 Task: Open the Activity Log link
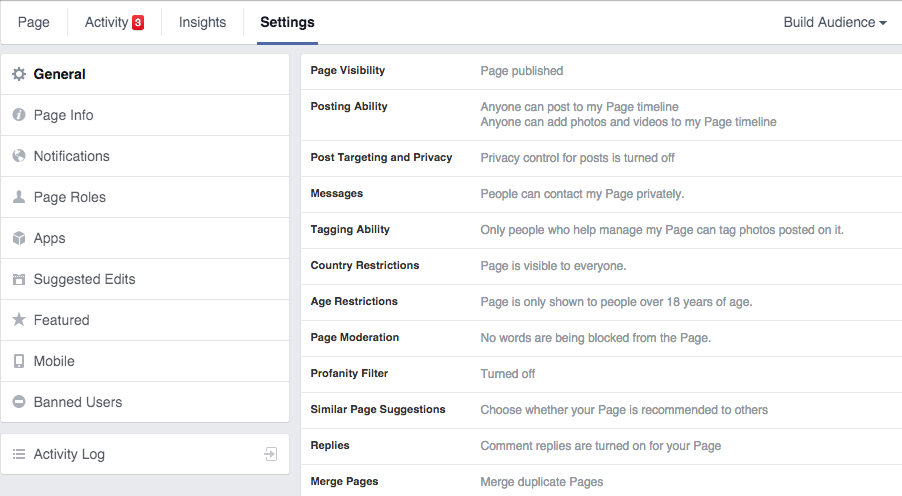point(69,454)
